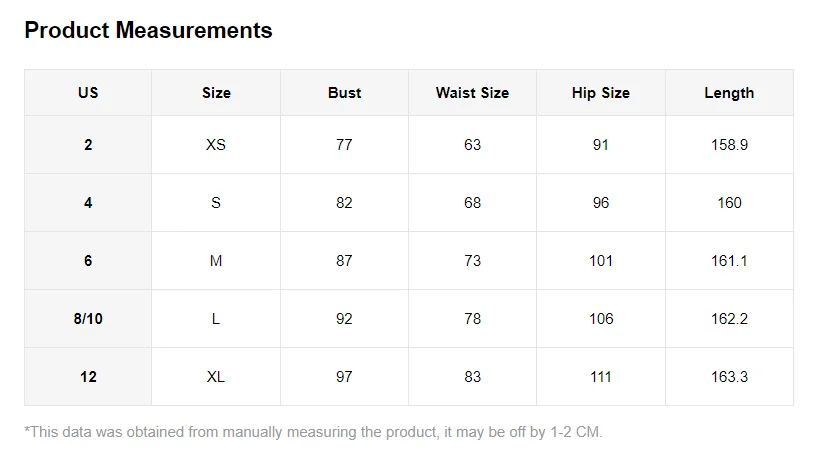827x458 pixels.
Task: Select the bust value 77
Action: [344, 145]
